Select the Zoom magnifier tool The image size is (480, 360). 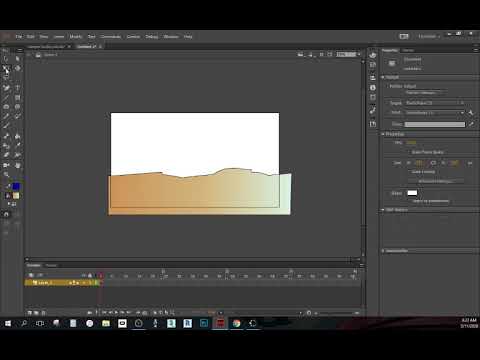[6, 175]
